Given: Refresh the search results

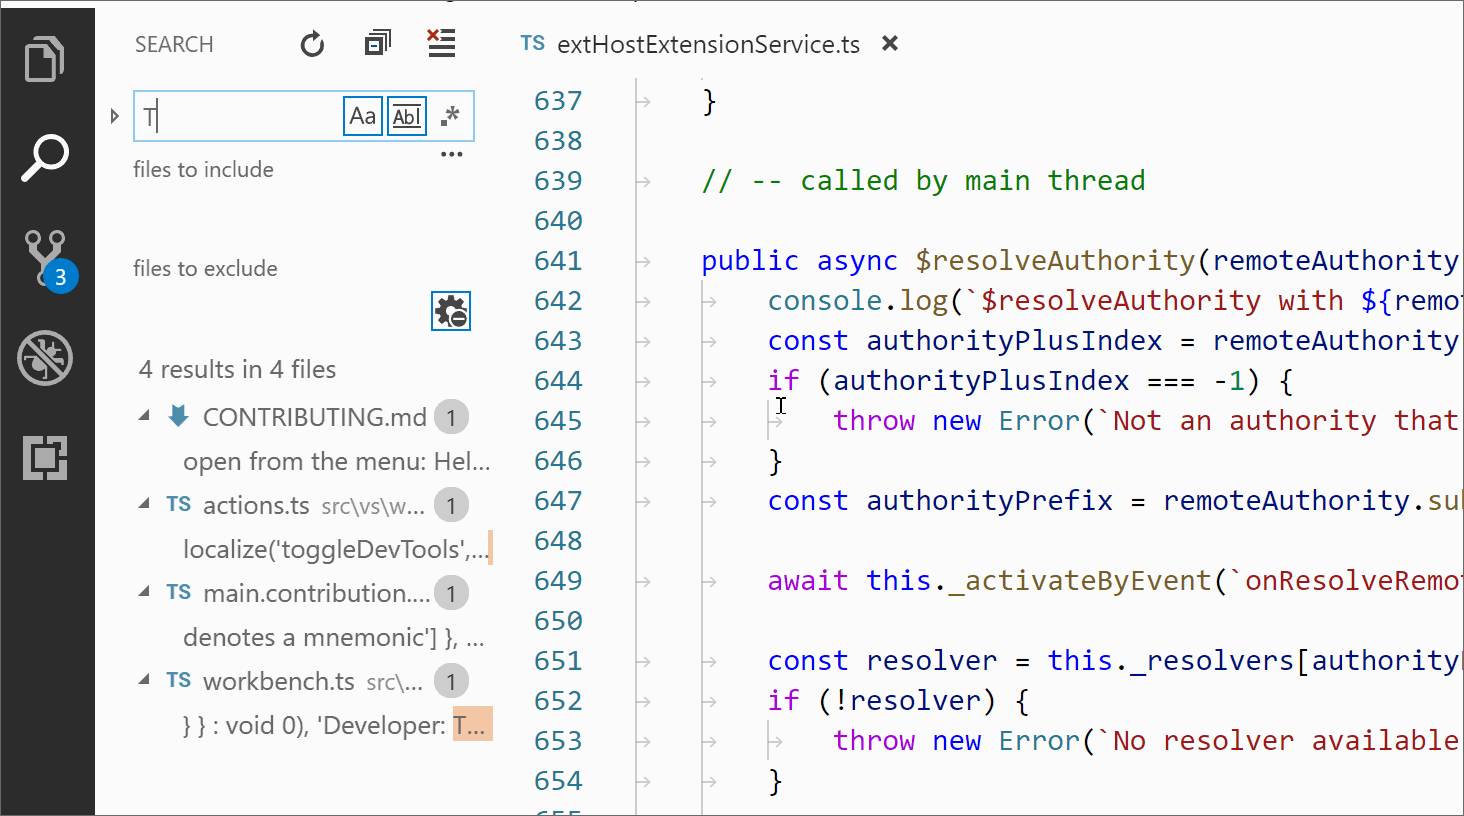Looking at the screenshot, I should 311,44.
